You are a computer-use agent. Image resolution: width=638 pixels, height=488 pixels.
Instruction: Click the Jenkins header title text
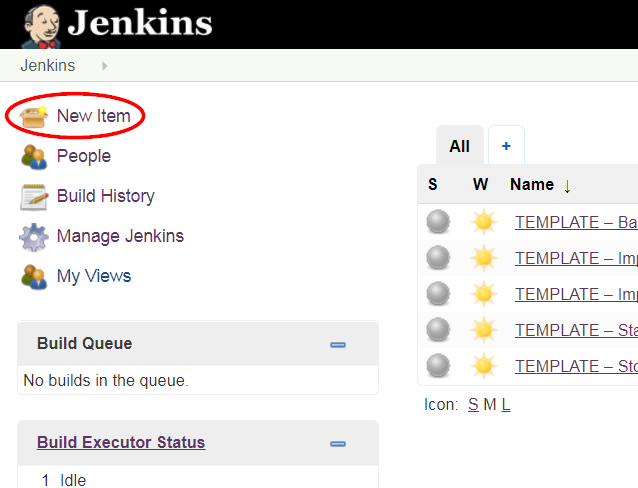(140, 22)
